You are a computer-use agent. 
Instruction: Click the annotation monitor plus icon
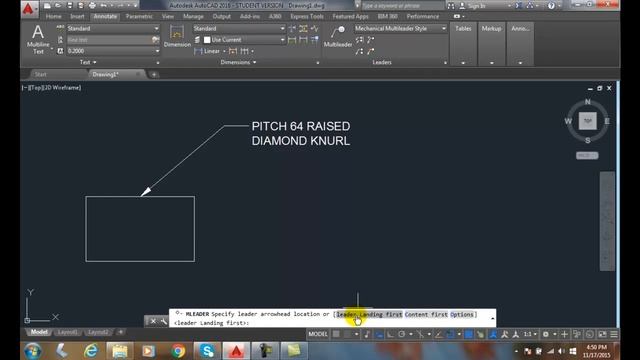coord(564,334)
